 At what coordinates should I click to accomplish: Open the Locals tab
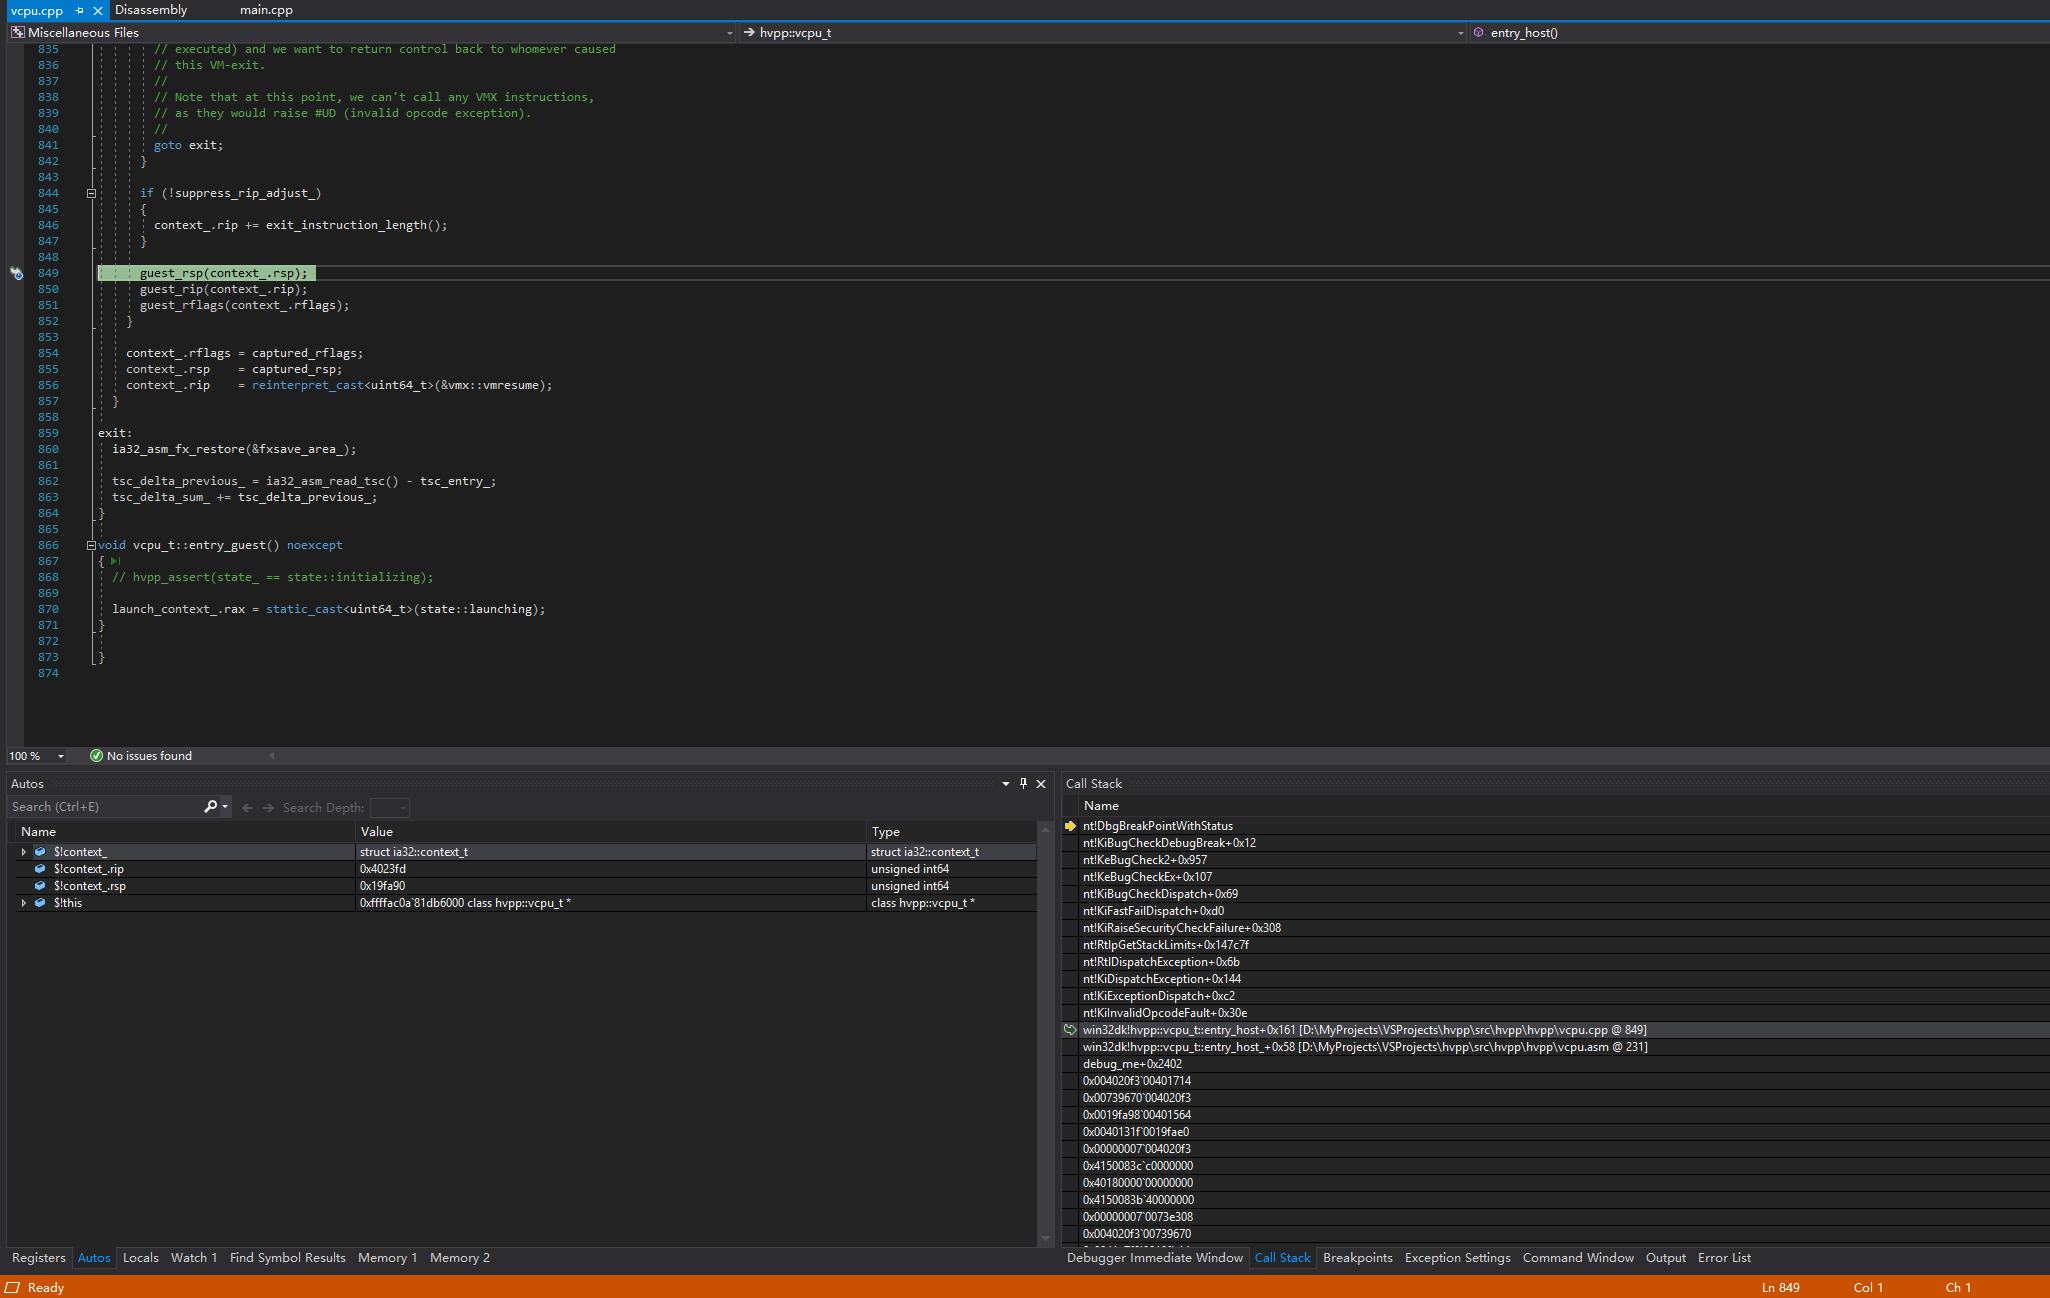pyautogui.click(x=141, y=1258)
